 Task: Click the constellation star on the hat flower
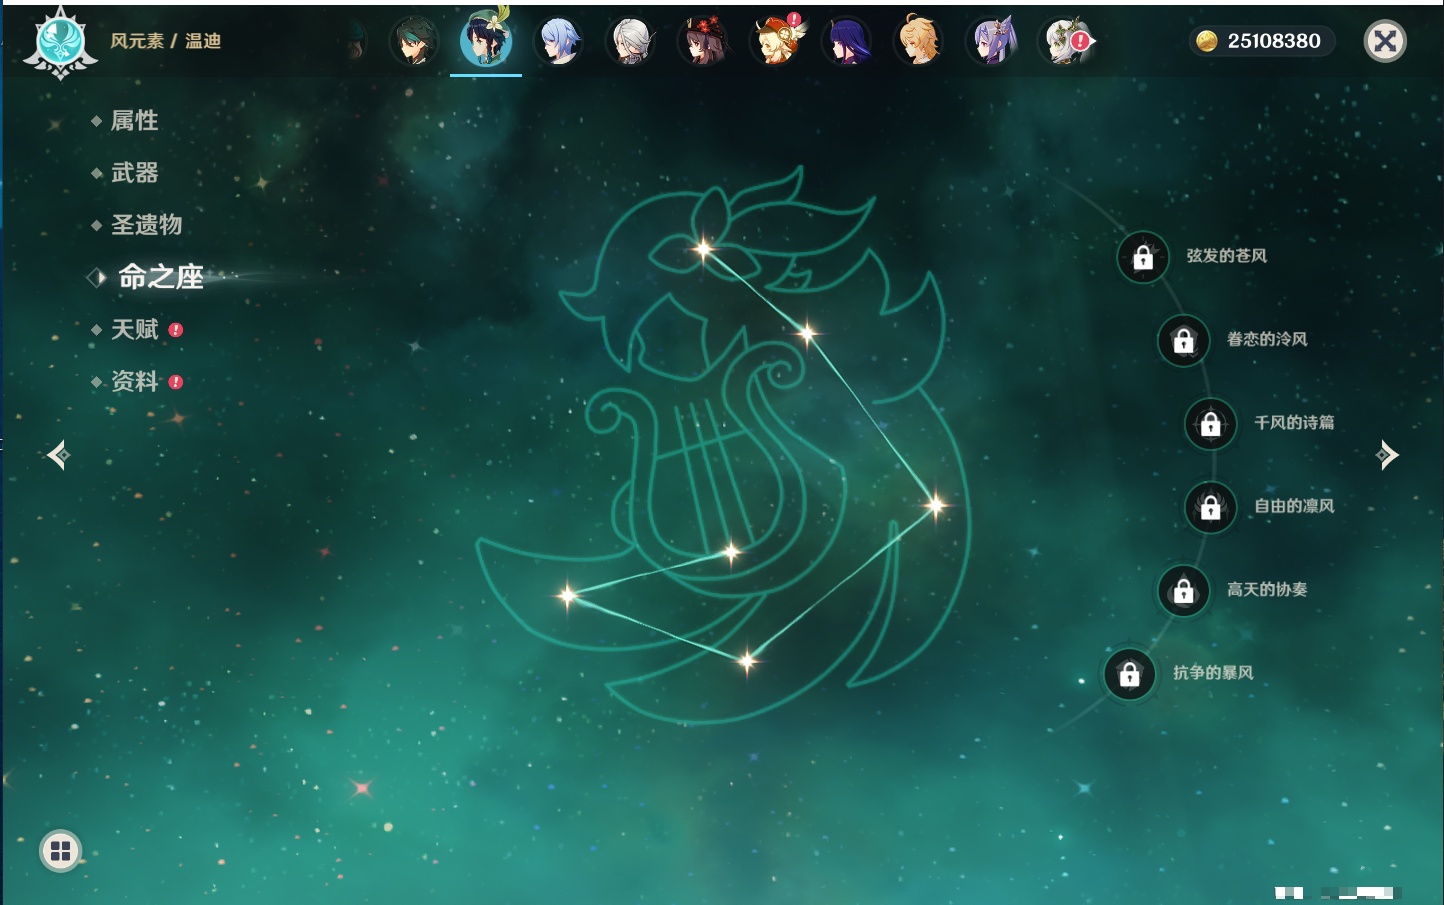pos(703,249)
